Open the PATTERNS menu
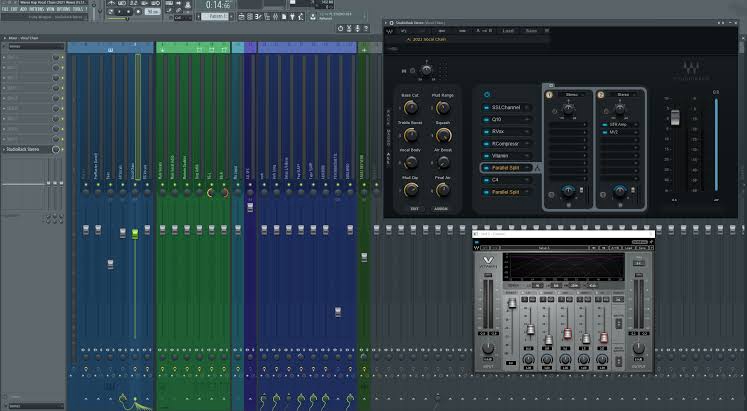This screenshot has height=411, width=747. coord(37,9)
